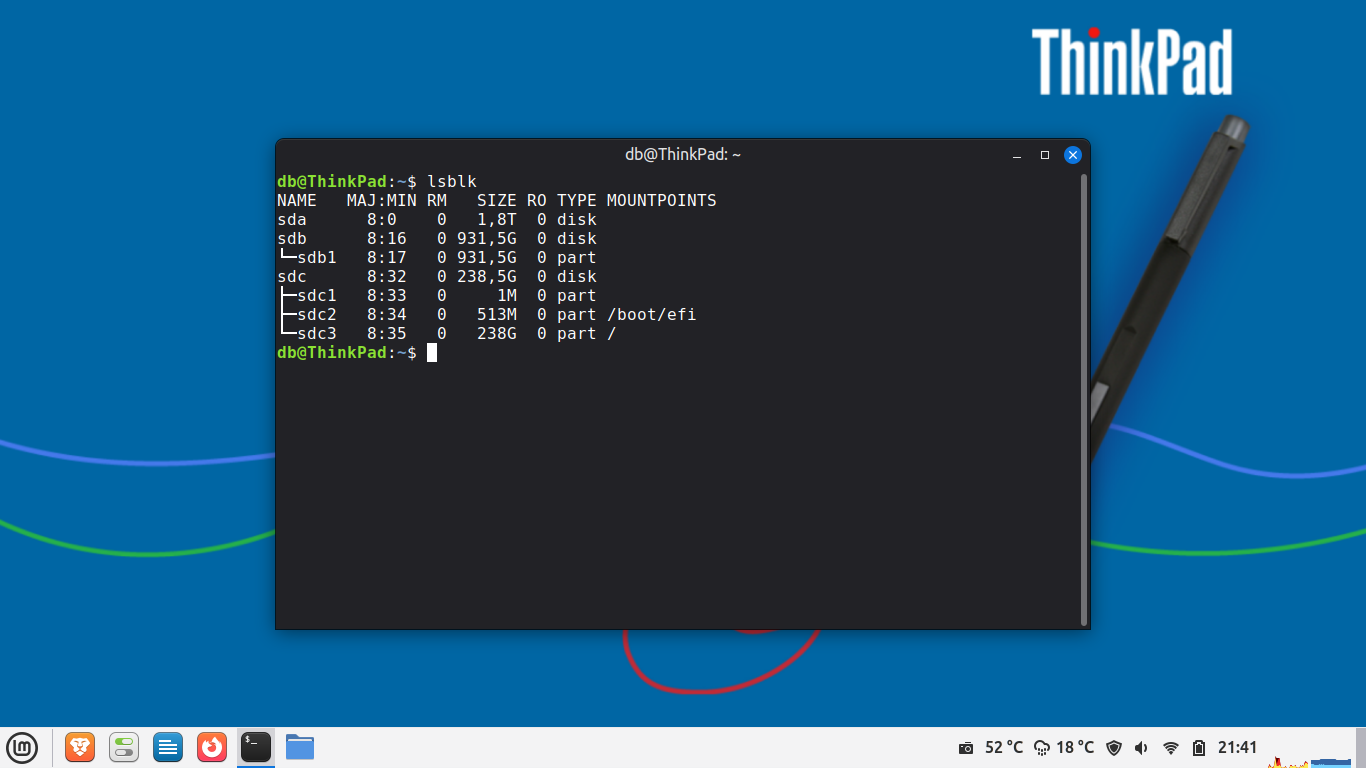Click the '238,5G' size value
Image resolution: width=1366 pixels, height=768 pixels.
[487, 276]
